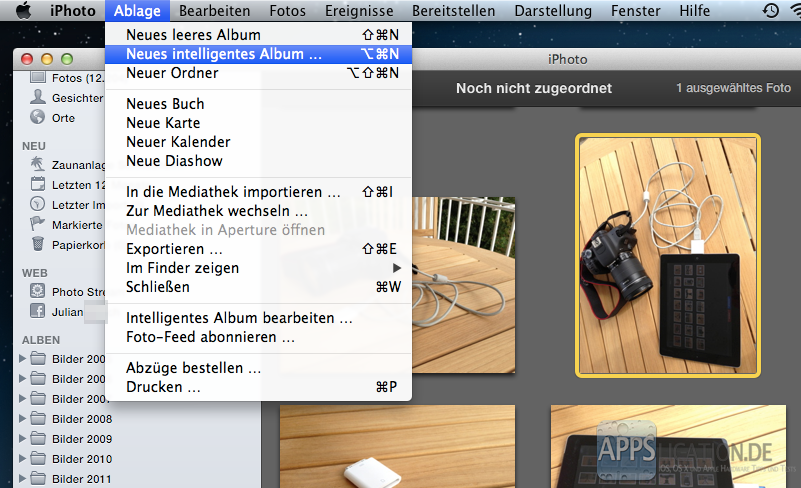
Task: Choose Zur Mediathek wechseln …
Action: pos(258,211)
